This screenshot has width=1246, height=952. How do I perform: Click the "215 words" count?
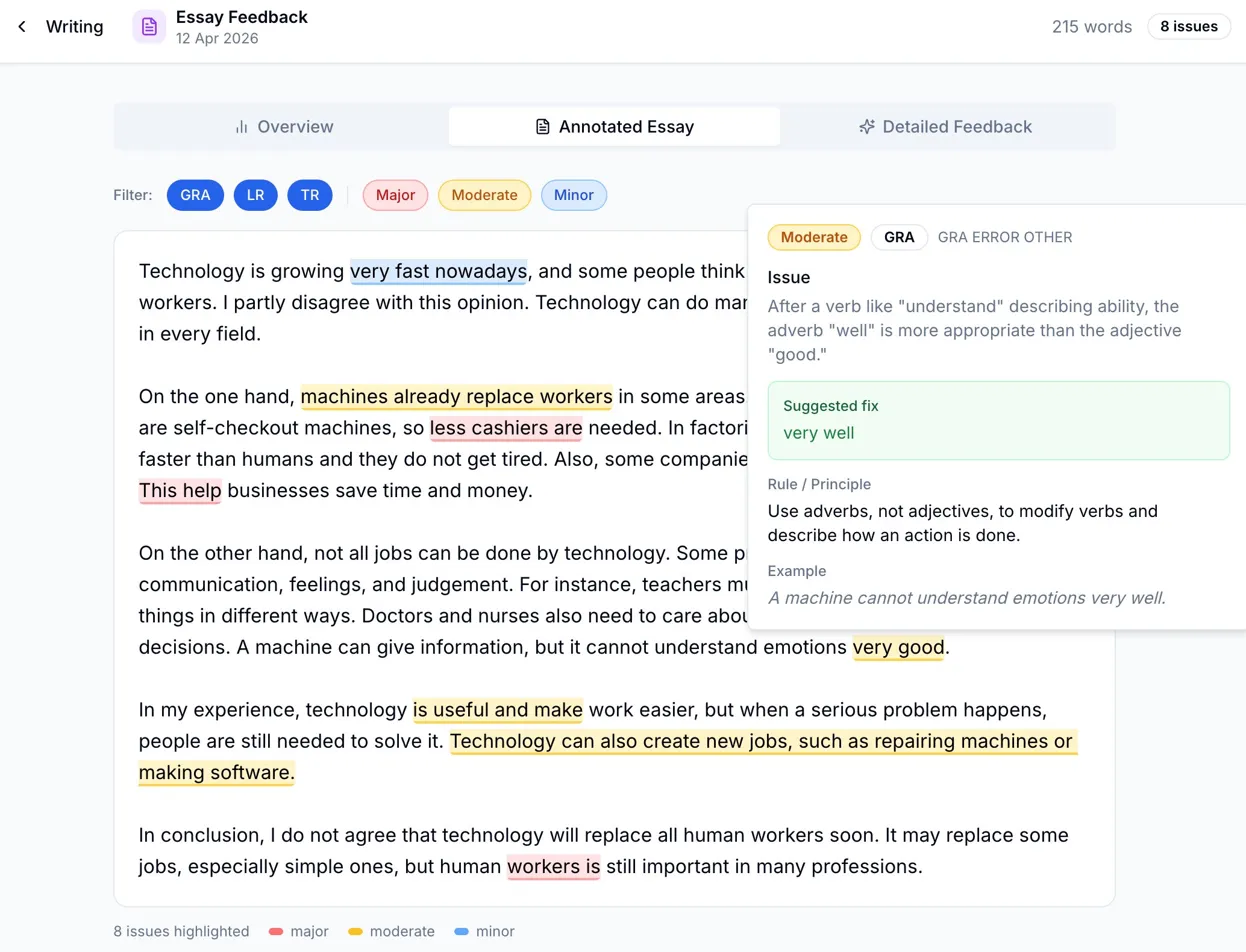click(1092, 27)
